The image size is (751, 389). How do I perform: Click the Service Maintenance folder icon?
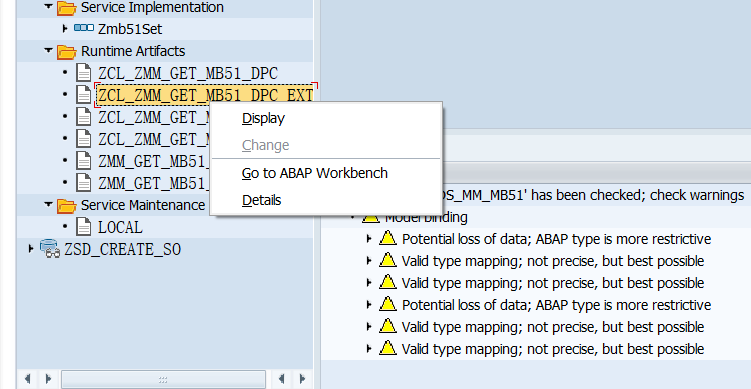pyautogui.click(x=67, y=206)
